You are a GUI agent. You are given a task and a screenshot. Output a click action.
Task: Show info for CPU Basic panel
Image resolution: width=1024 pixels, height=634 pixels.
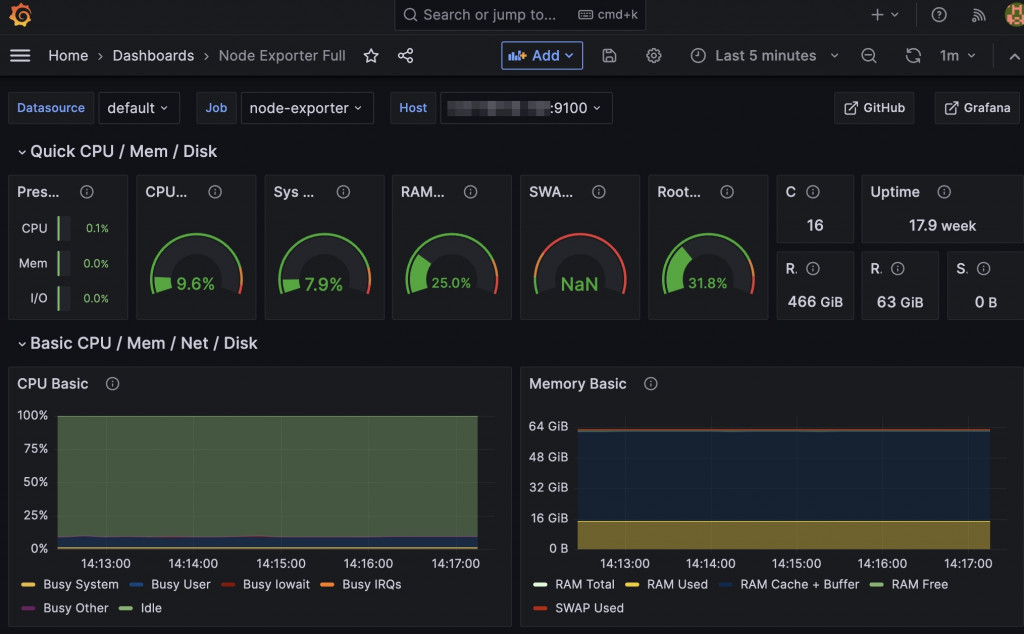click(x=112, y=384)
